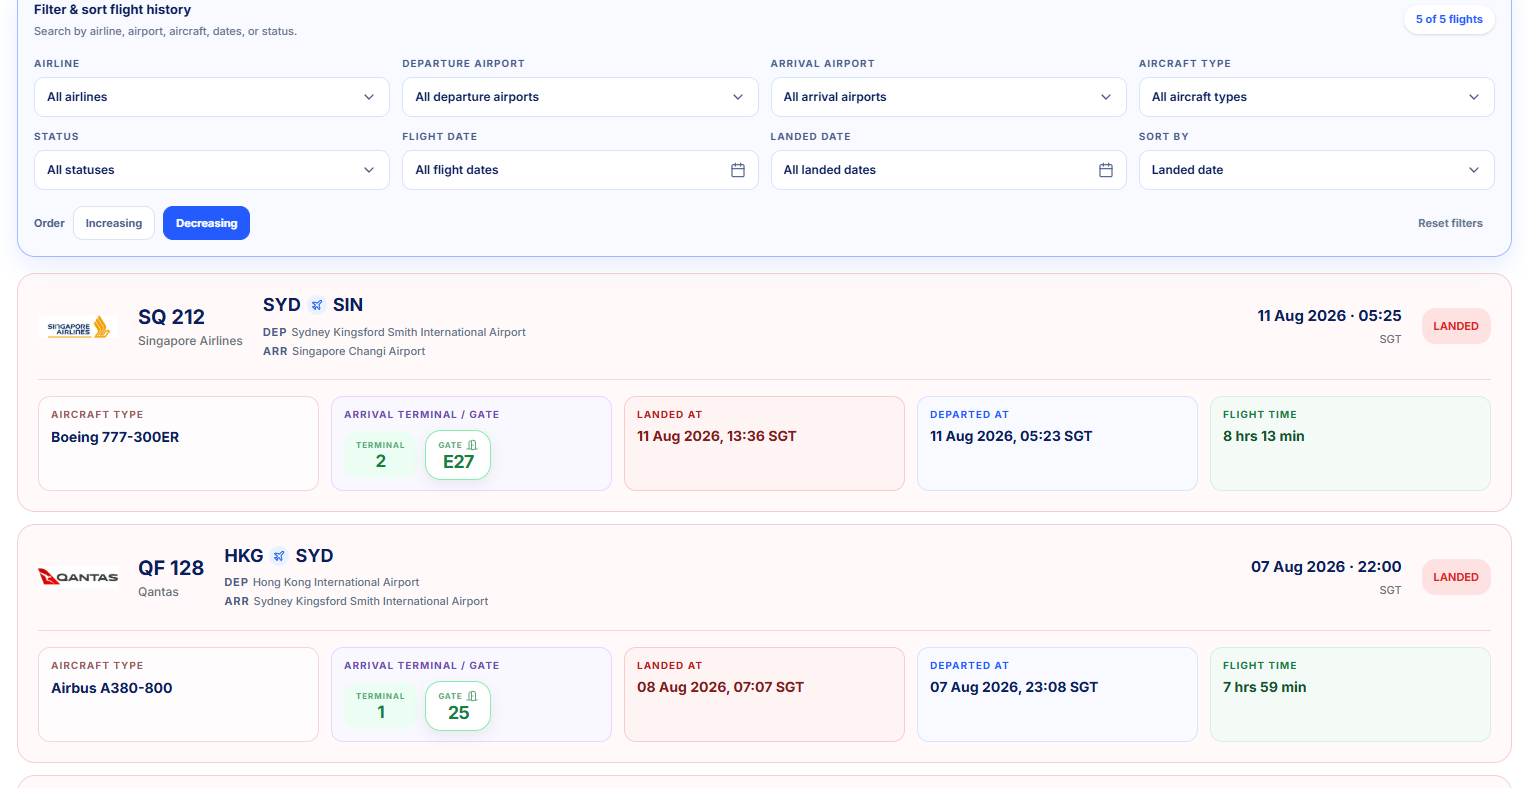Image resolution: width=1527 pixels, height=788 pixels.
Task: Click departed time 11 Aug 2026, 05:23 SGT
Action: pyautogui.click(x=1011, y=436)
